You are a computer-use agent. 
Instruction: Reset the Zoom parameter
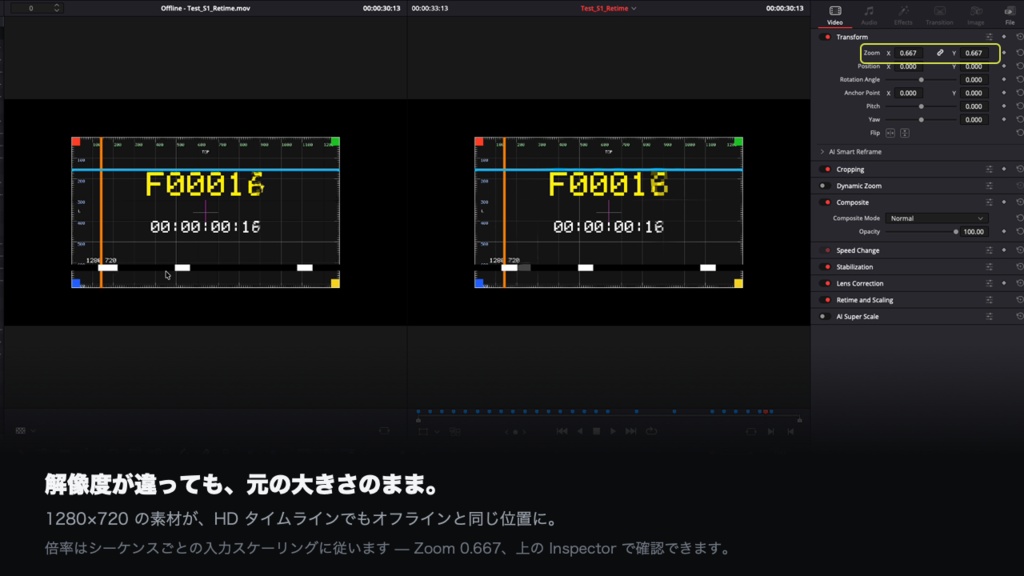click(x=1019, y=53)
